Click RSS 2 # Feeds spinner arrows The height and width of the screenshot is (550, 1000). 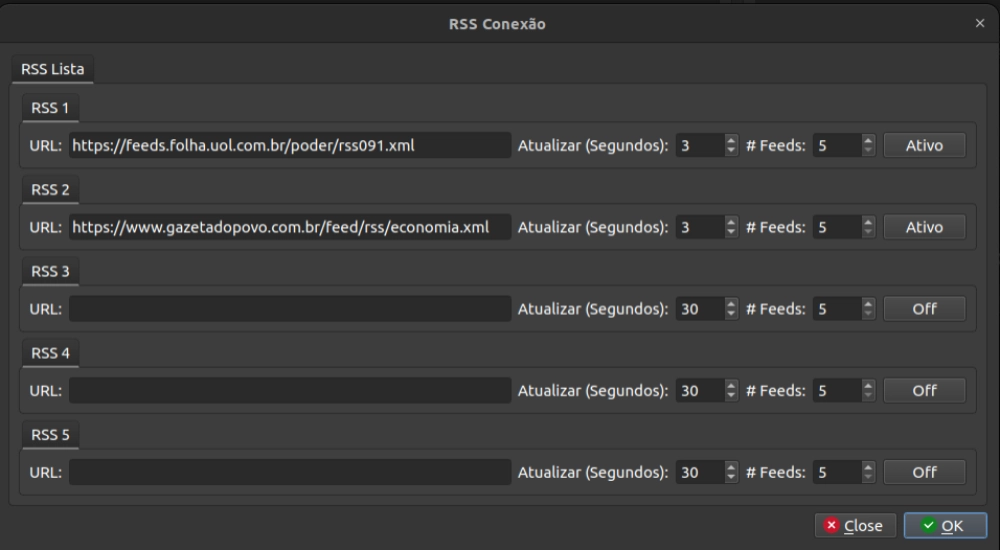(x=868, y=228)
